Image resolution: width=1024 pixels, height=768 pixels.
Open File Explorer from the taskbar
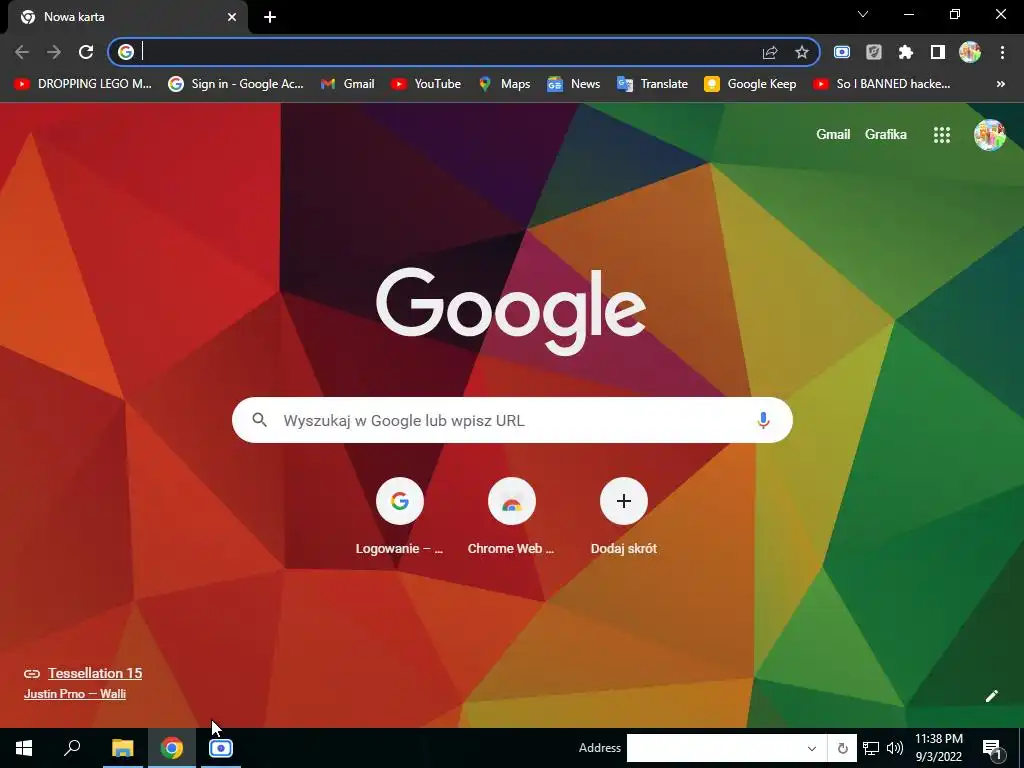click(122, 748)
